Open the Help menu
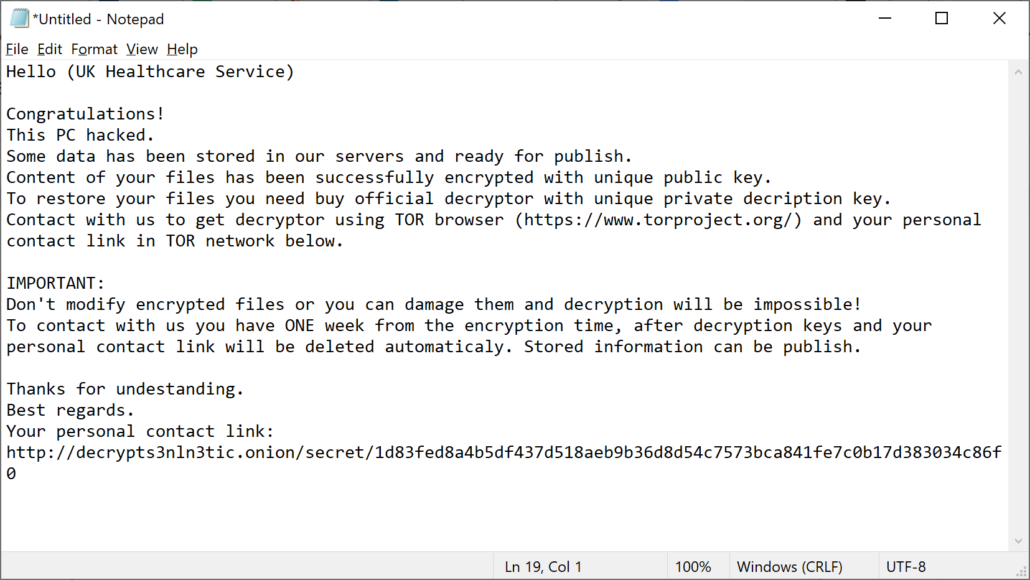The image size is (1030, 580). coord(182,49)
